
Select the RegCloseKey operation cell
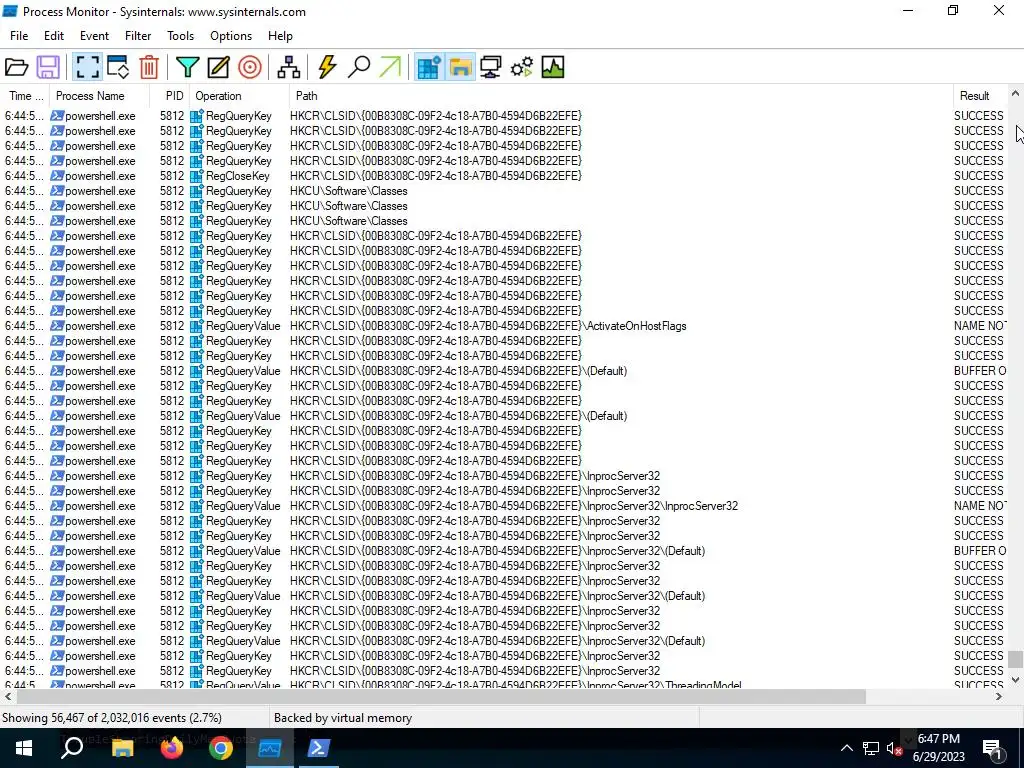[238, 176]
